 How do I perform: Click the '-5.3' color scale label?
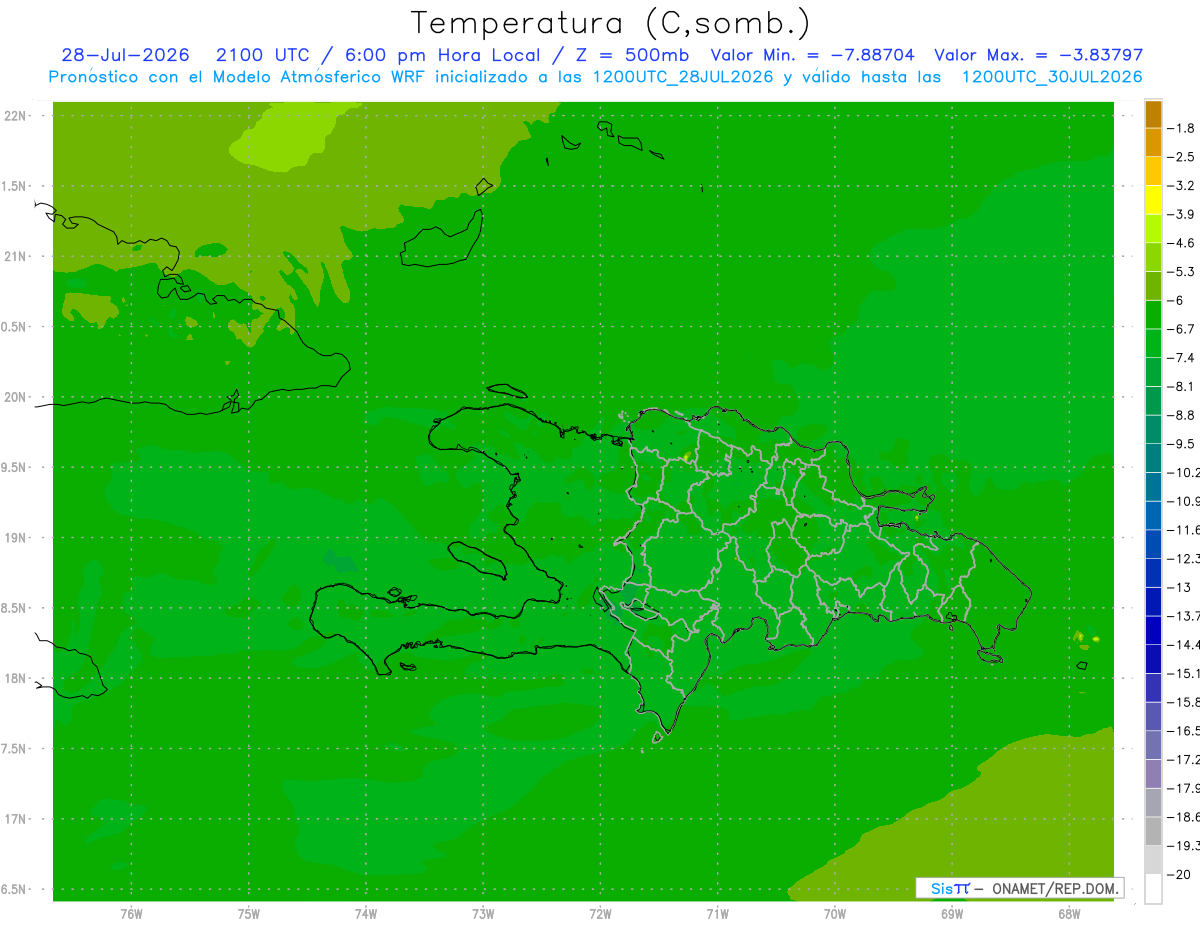click(x=1183, y=271)
